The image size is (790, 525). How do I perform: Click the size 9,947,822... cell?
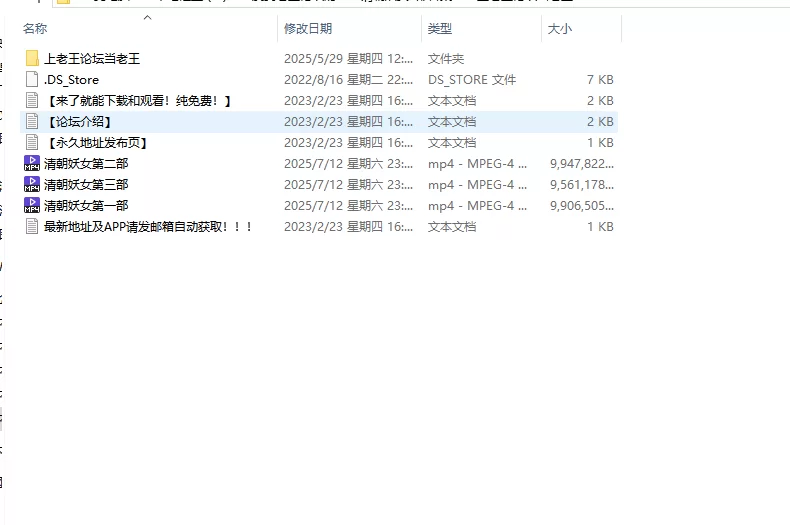582,164
